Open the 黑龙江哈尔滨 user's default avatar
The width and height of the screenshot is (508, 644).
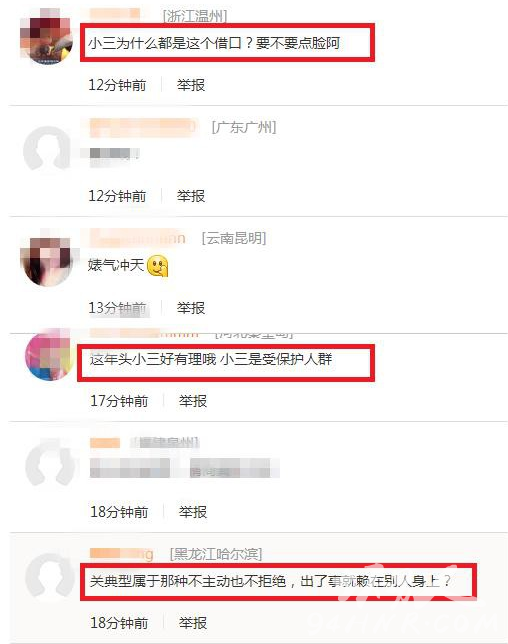pos(50,576)
